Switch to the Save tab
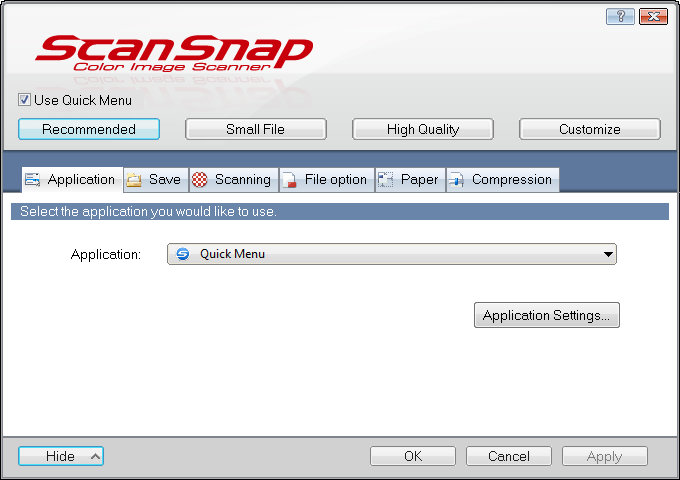The height and width of the screenshot is (480, 680). (x=156, y=180)
